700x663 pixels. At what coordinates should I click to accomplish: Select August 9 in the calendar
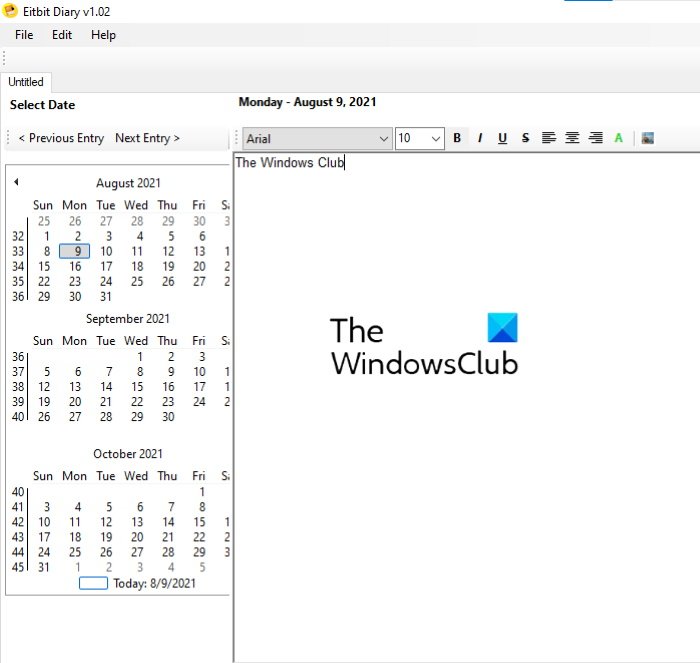point(75,251)
